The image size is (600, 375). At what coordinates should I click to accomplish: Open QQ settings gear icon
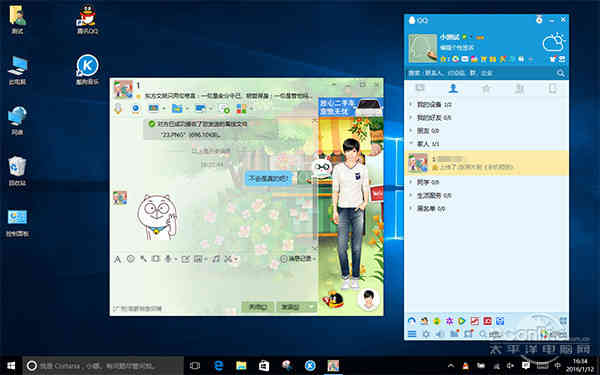click(426, 334)
